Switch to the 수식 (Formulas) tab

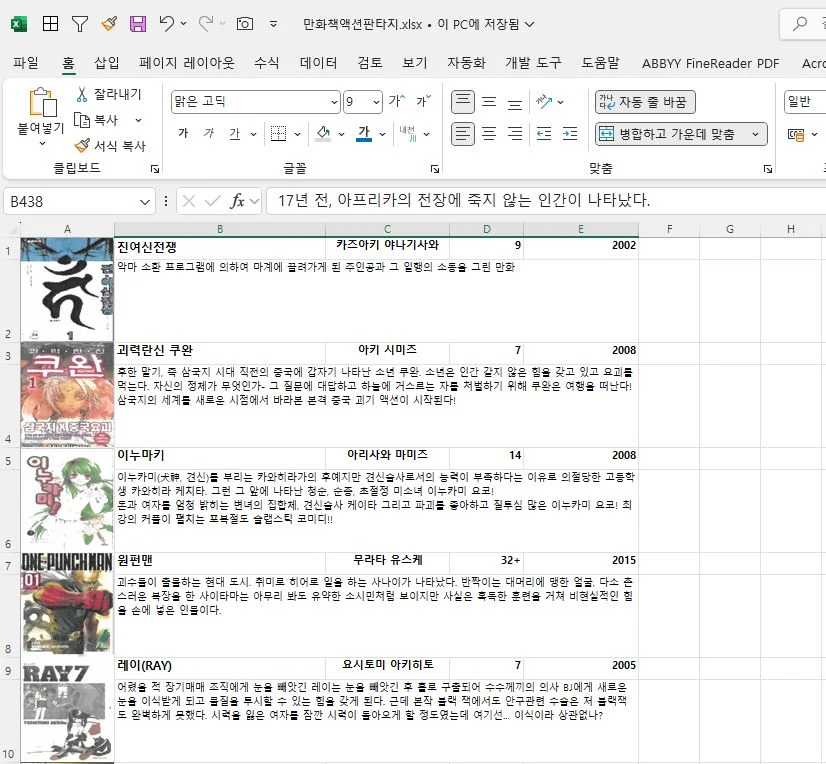pos(267,63)
